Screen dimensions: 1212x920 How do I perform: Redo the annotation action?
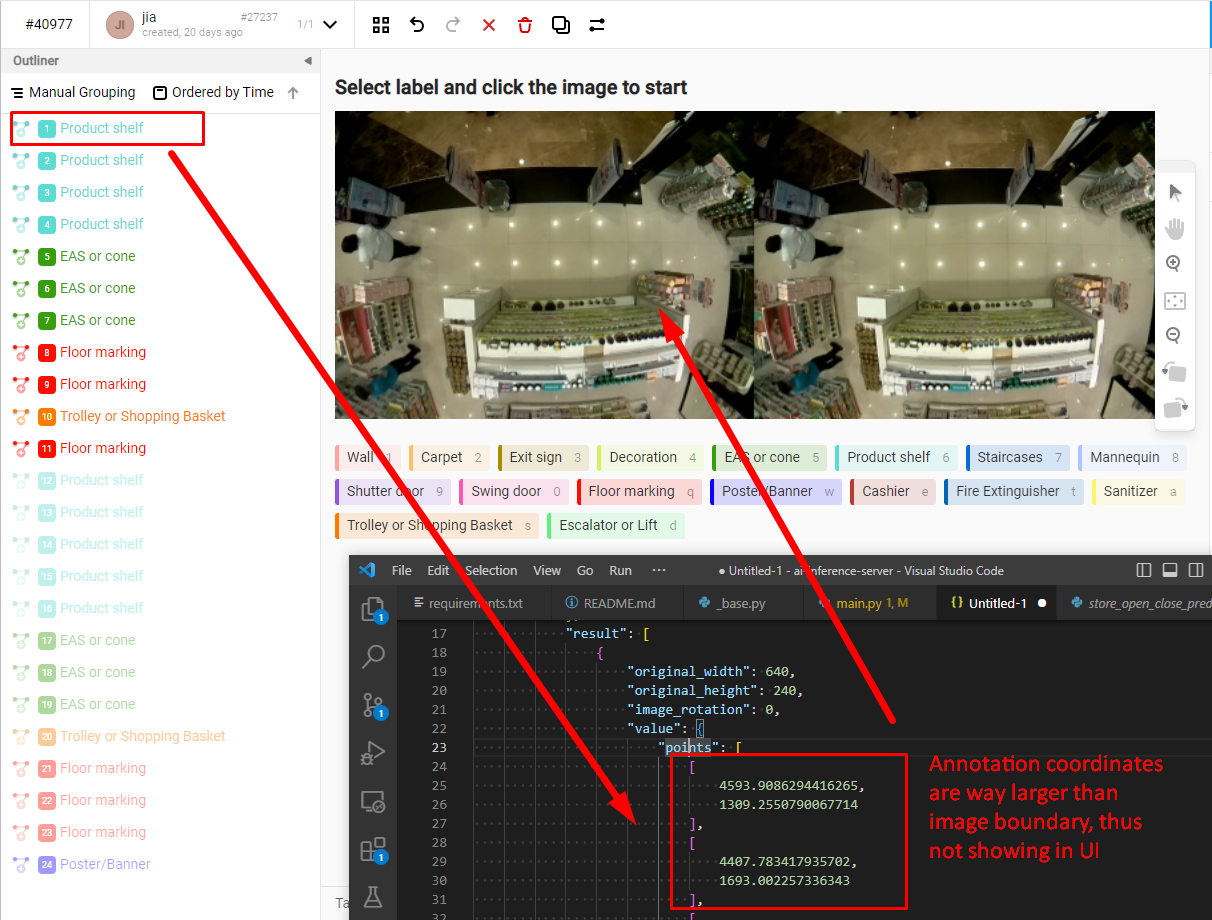click(x=453, y=25)
